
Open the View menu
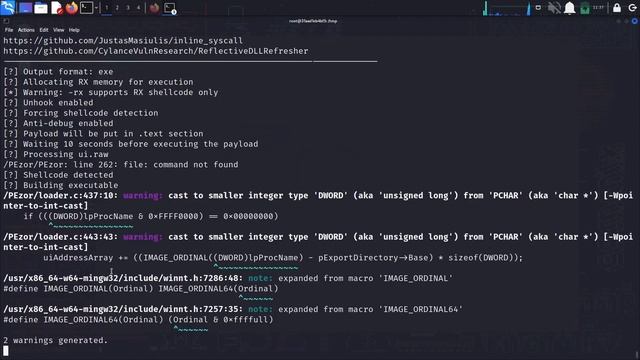click(58, 30)
